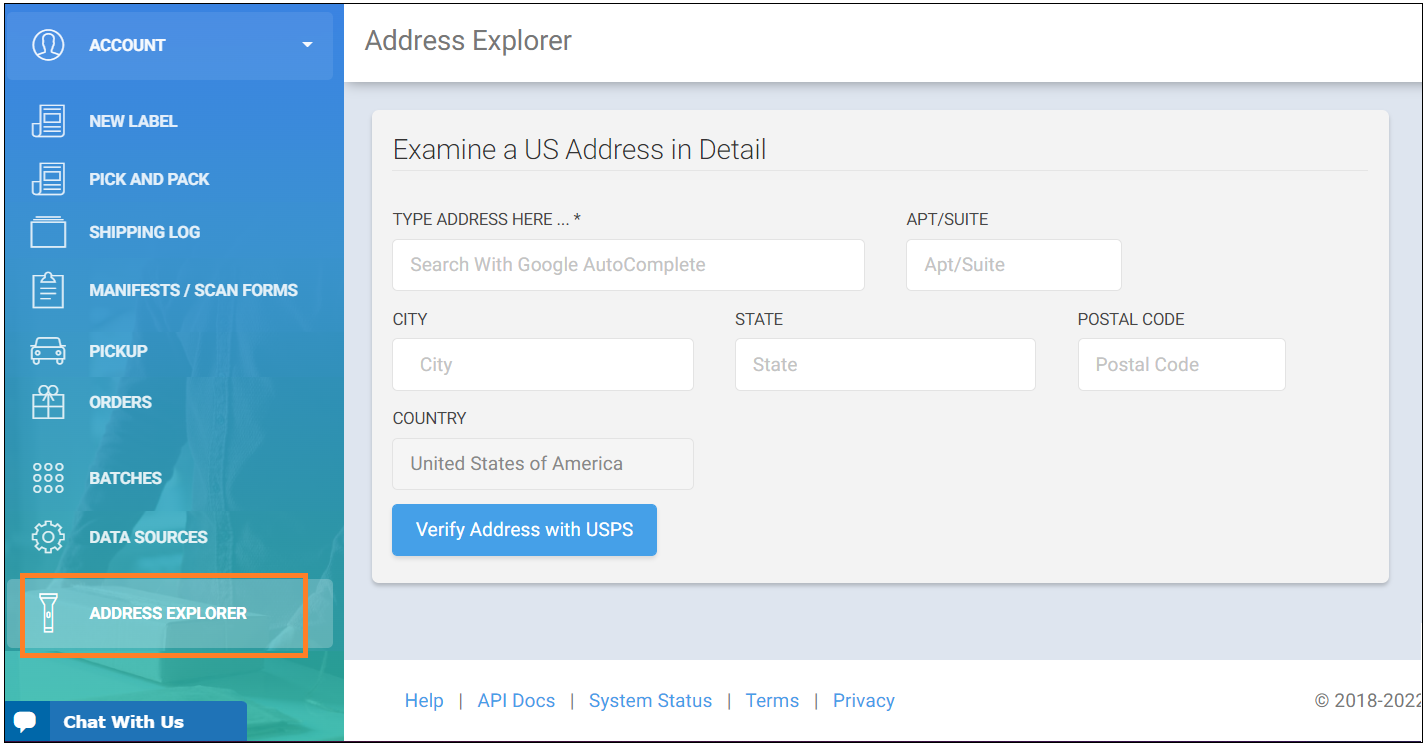Navigate to the Batches section
The height and width of the screenshot is (746, 1427).
[125, 477]
